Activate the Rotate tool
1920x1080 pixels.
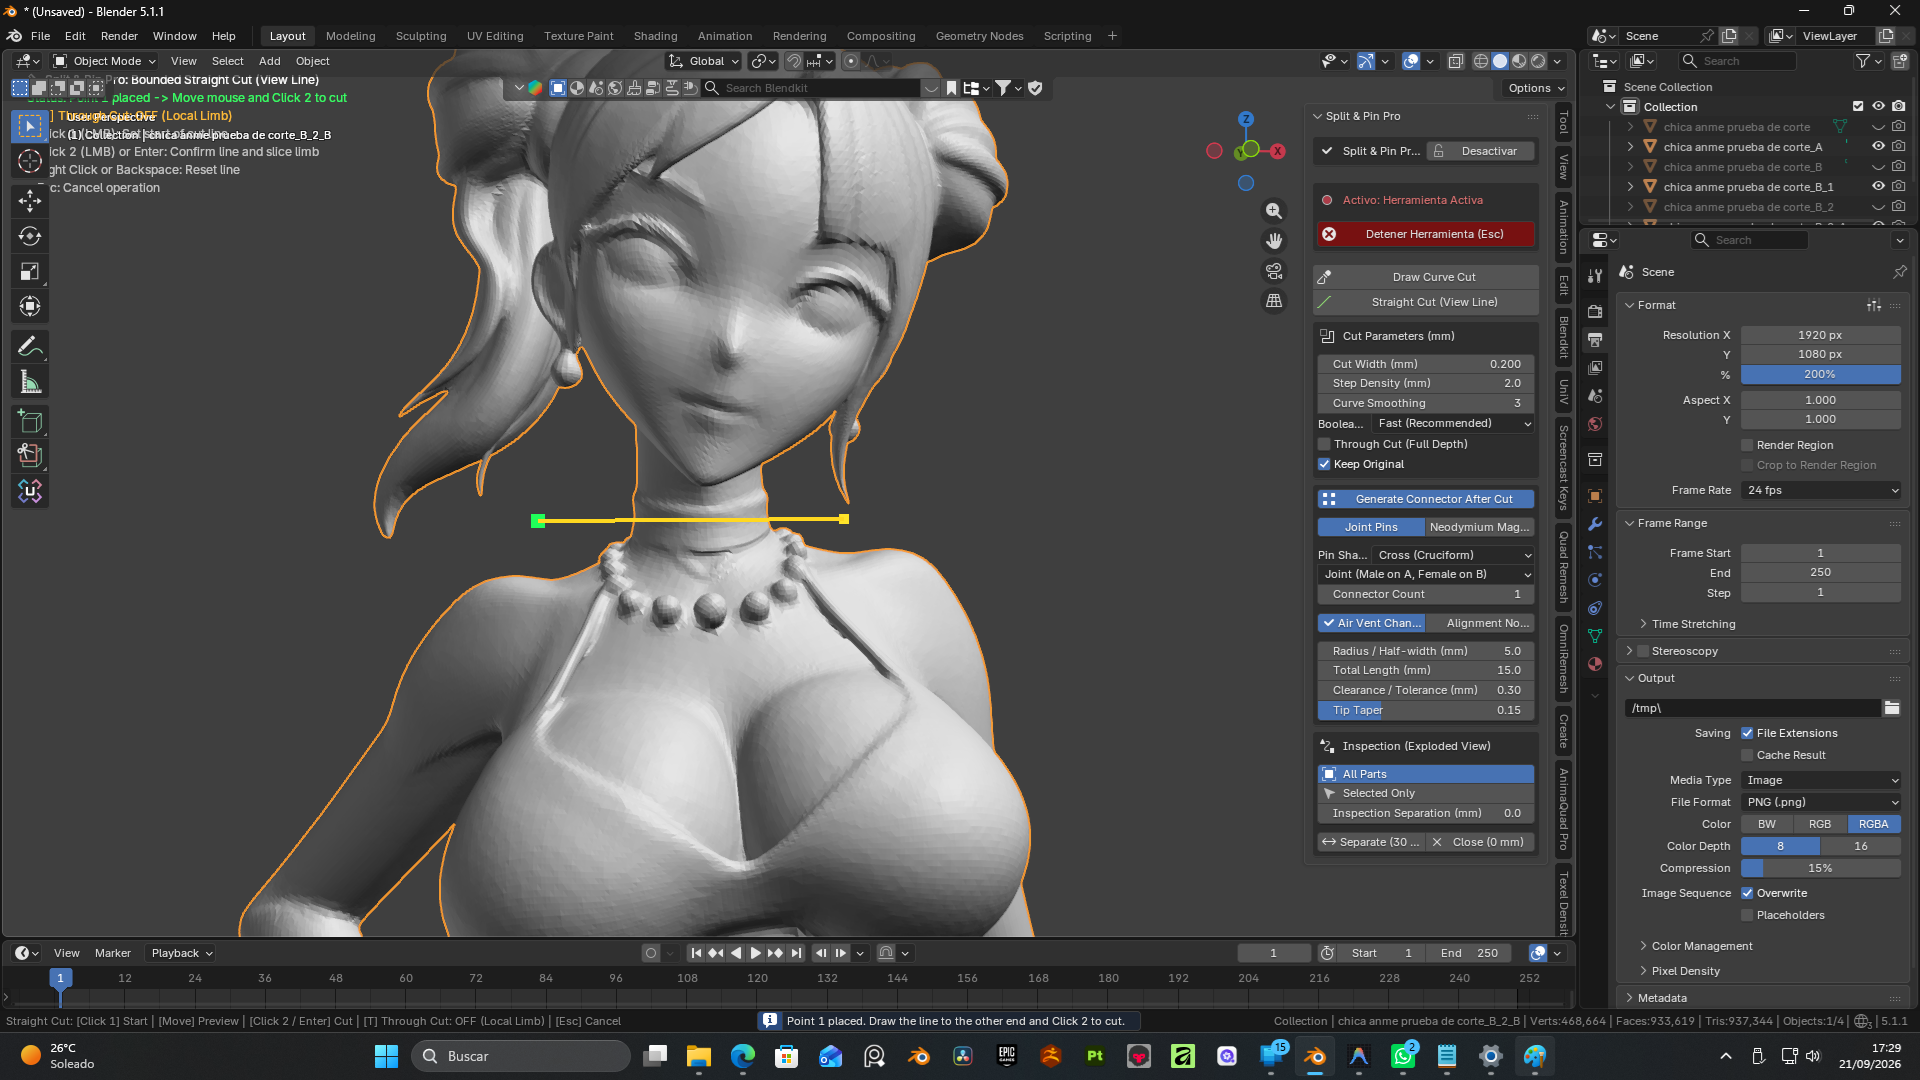30,236
